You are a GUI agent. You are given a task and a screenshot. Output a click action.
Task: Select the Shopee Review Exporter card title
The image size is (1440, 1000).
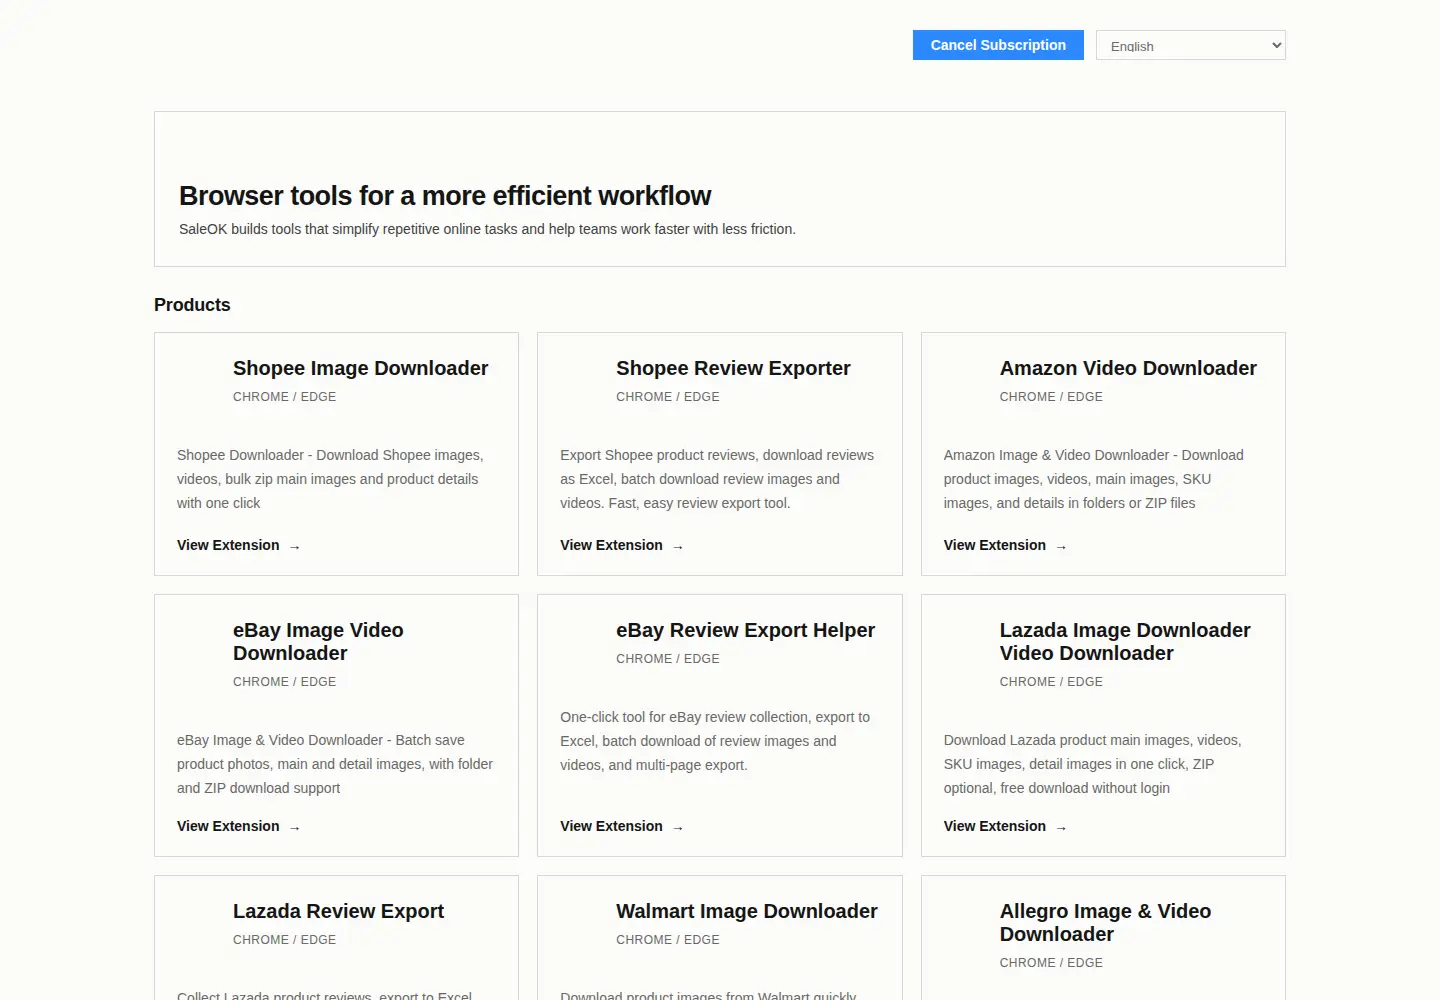(733, 368)
